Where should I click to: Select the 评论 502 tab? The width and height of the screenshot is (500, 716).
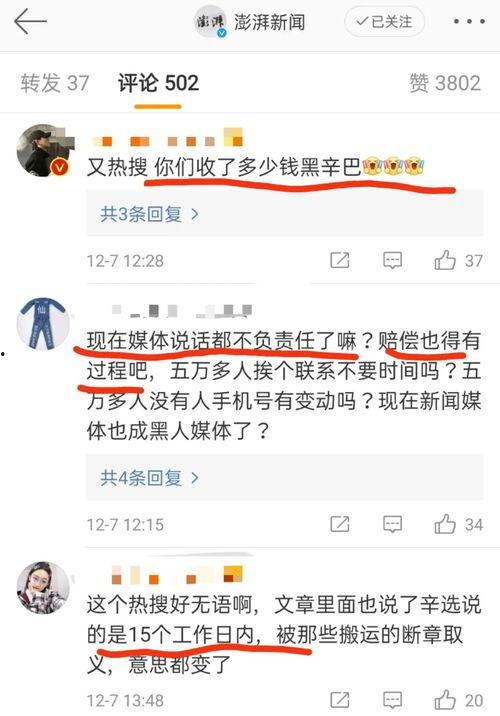(158, 83)
